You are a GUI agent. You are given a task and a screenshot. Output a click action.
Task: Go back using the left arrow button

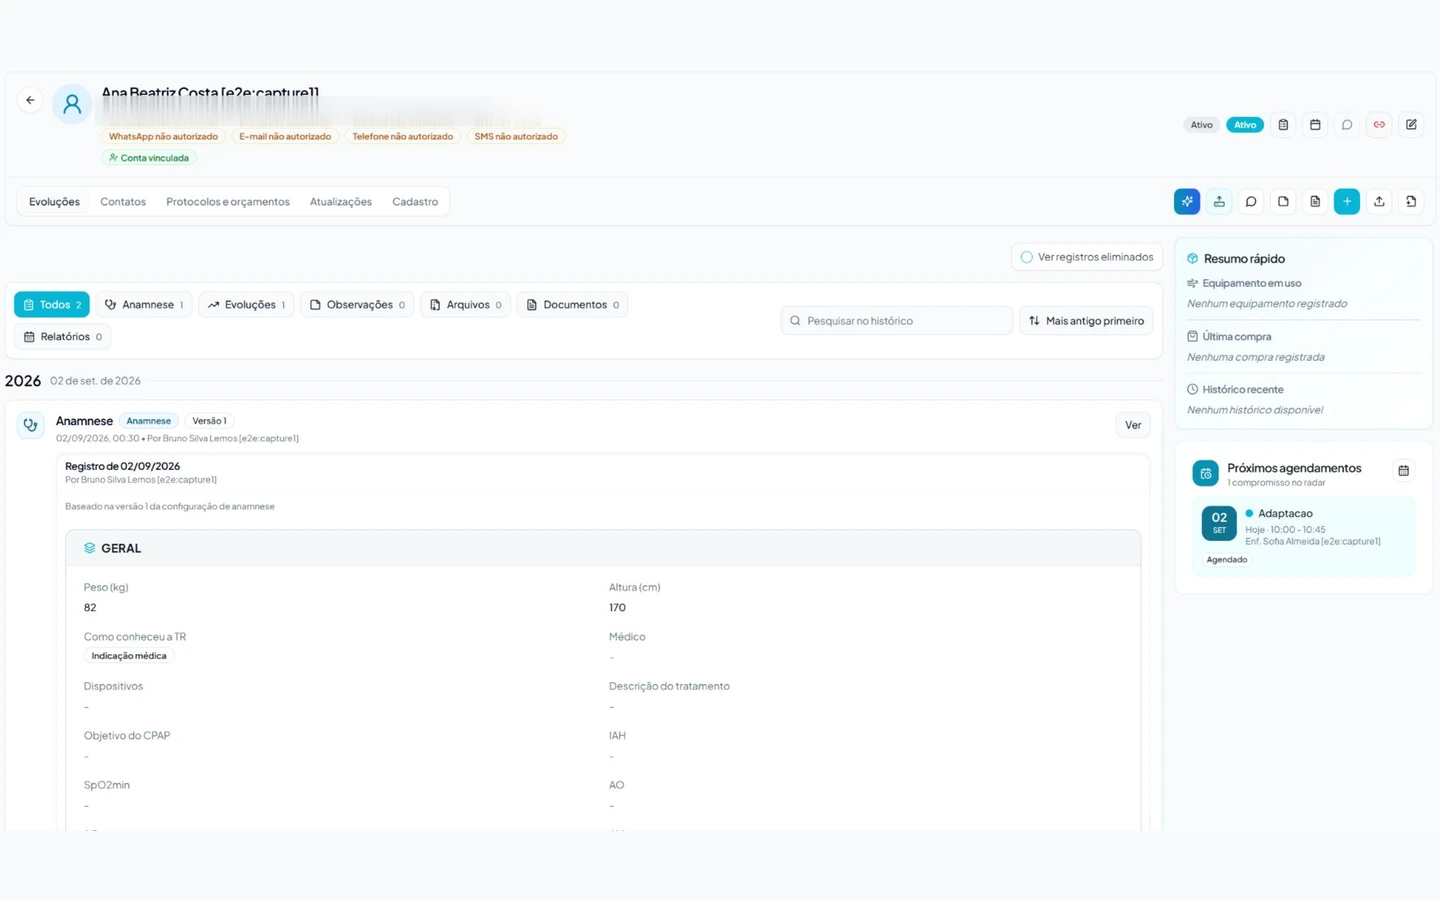pos(30,100)
